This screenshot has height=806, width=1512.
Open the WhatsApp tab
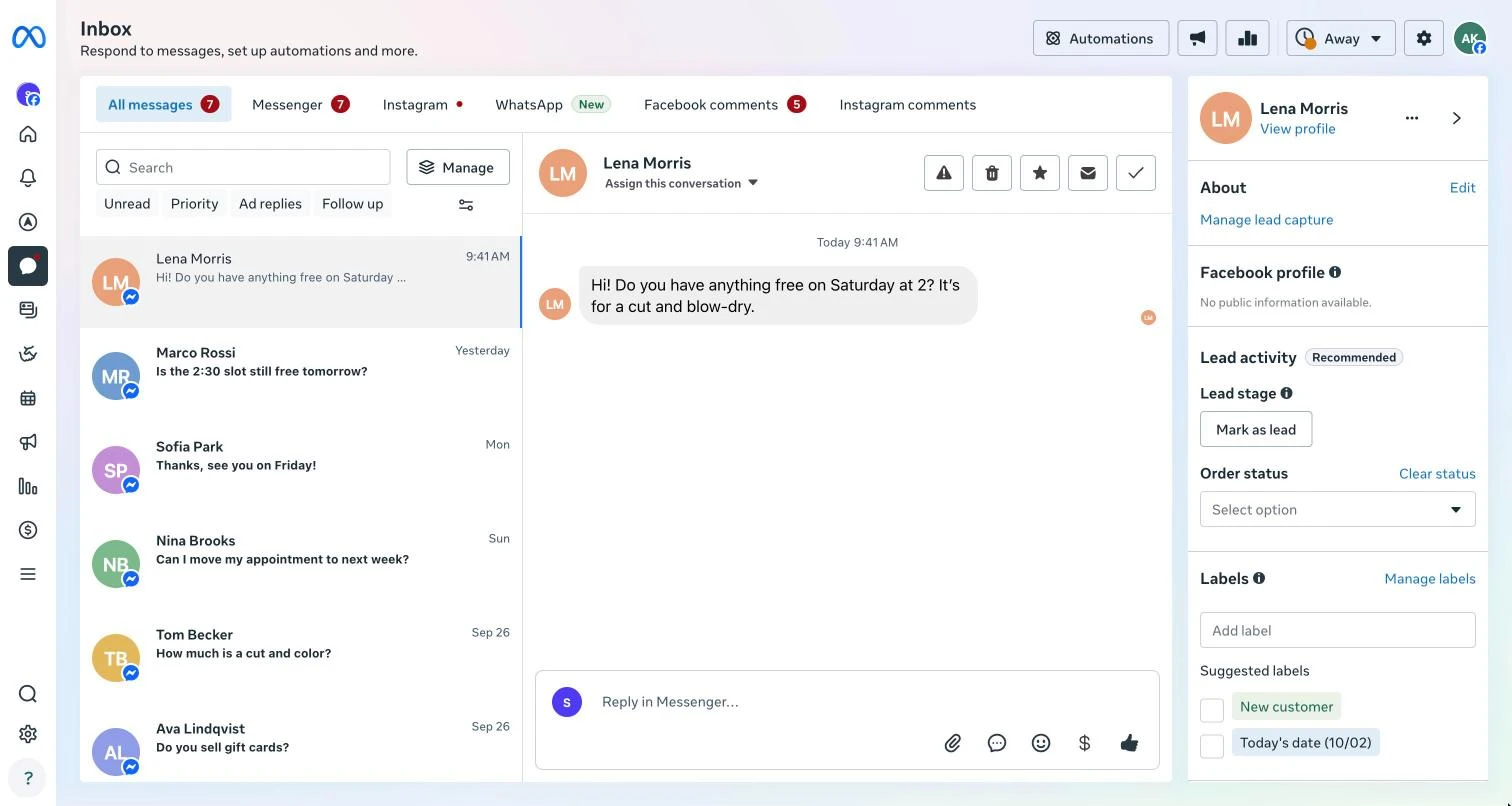(552, 104)
